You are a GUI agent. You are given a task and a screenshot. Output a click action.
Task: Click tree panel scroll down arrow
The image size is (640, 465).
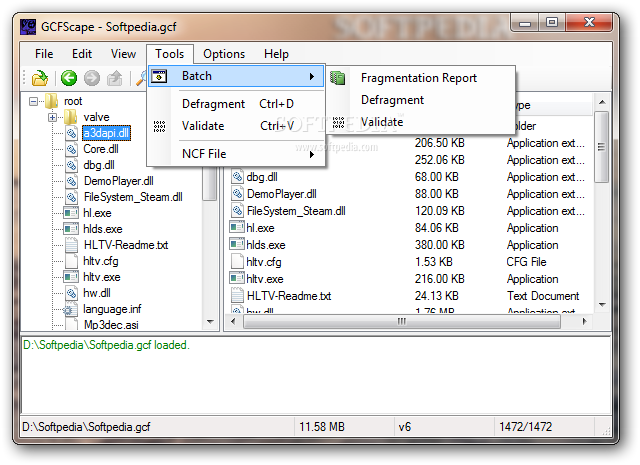210,321
